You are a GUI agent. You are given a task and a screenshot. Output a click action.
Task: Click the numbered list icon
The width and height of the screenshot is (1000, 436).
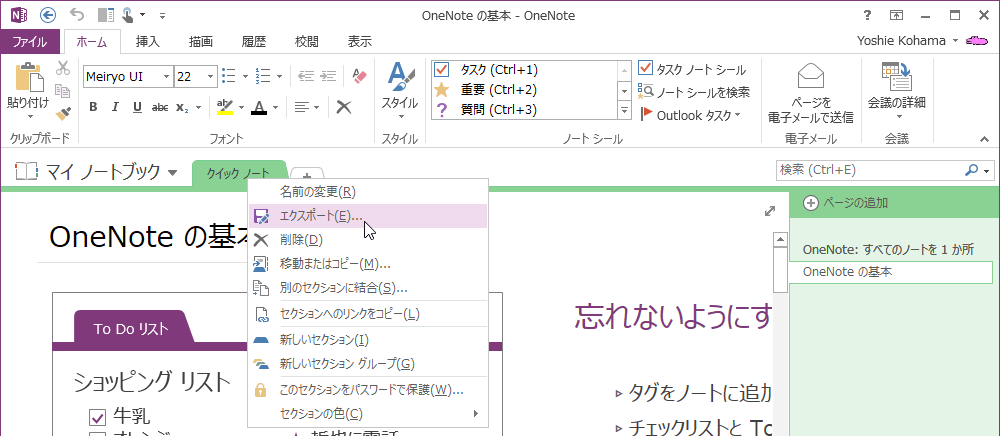(x=263, y=76)
